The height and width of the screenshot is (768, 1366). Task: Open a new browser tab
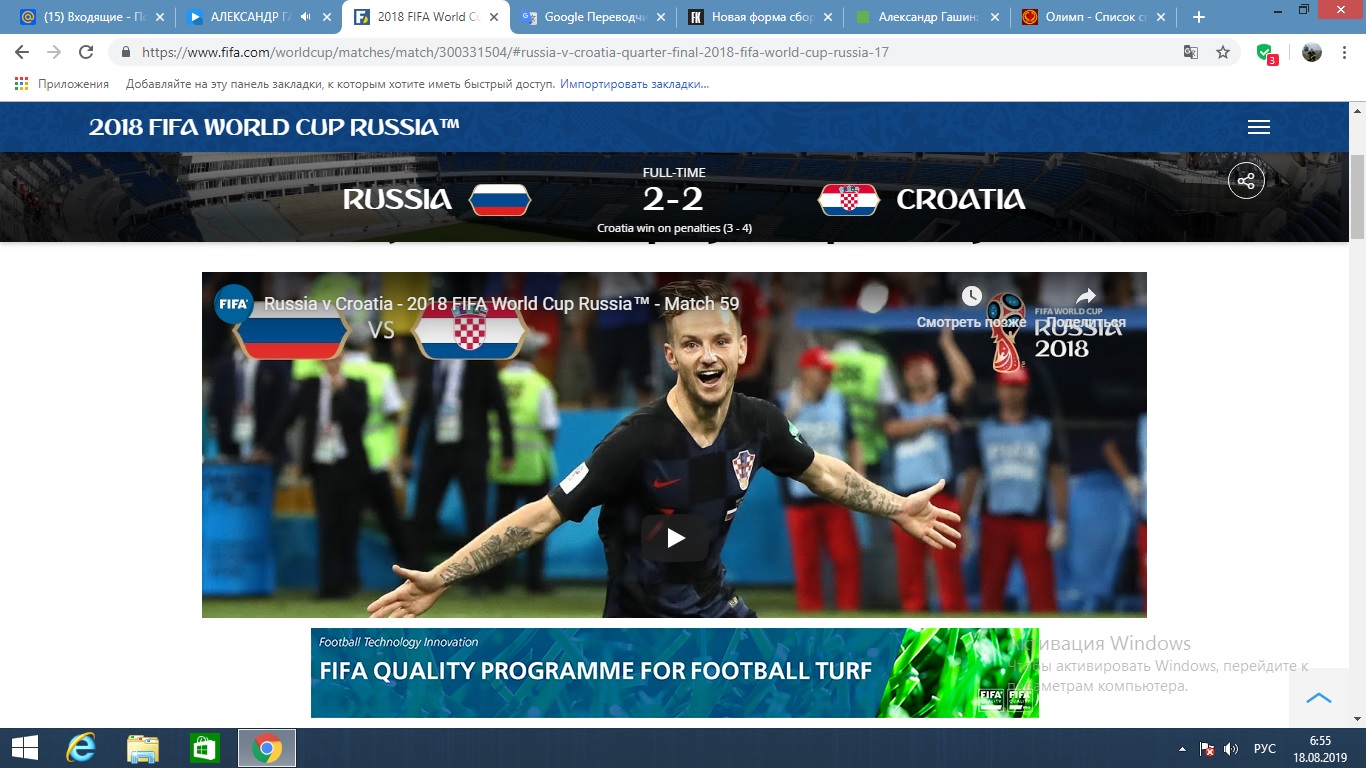click(x=1199, y=17)
